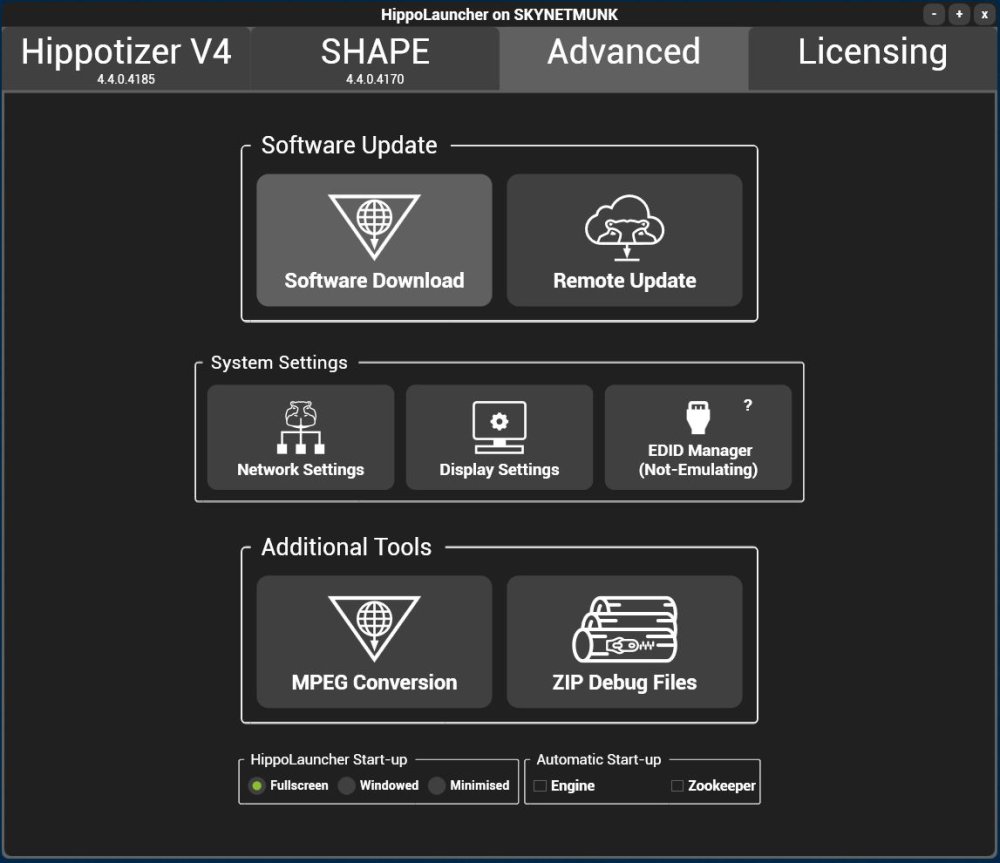Image resolution: width=1000 pixels, height=863 pixels.
Task: Select Fullscreen start-up mode
Action: coord(256,786)
